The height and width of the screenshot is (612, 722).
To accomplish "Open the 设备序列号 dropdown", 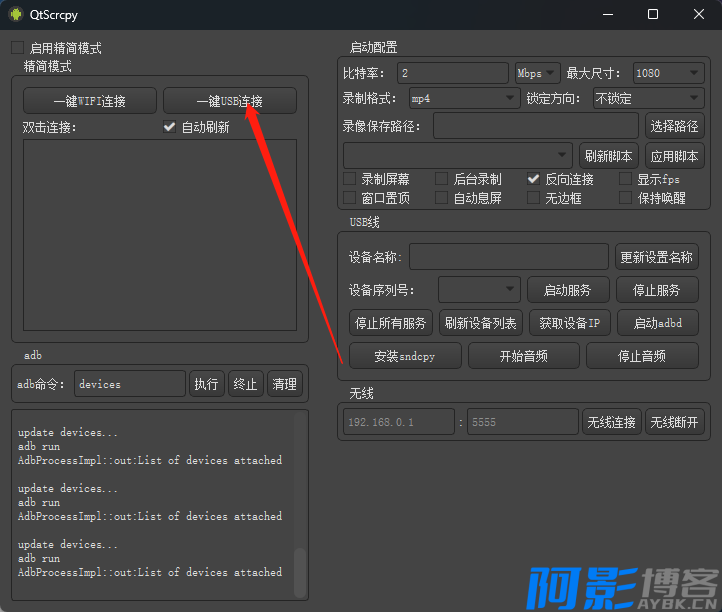I will pyautogui.click(x=479, y=290).
